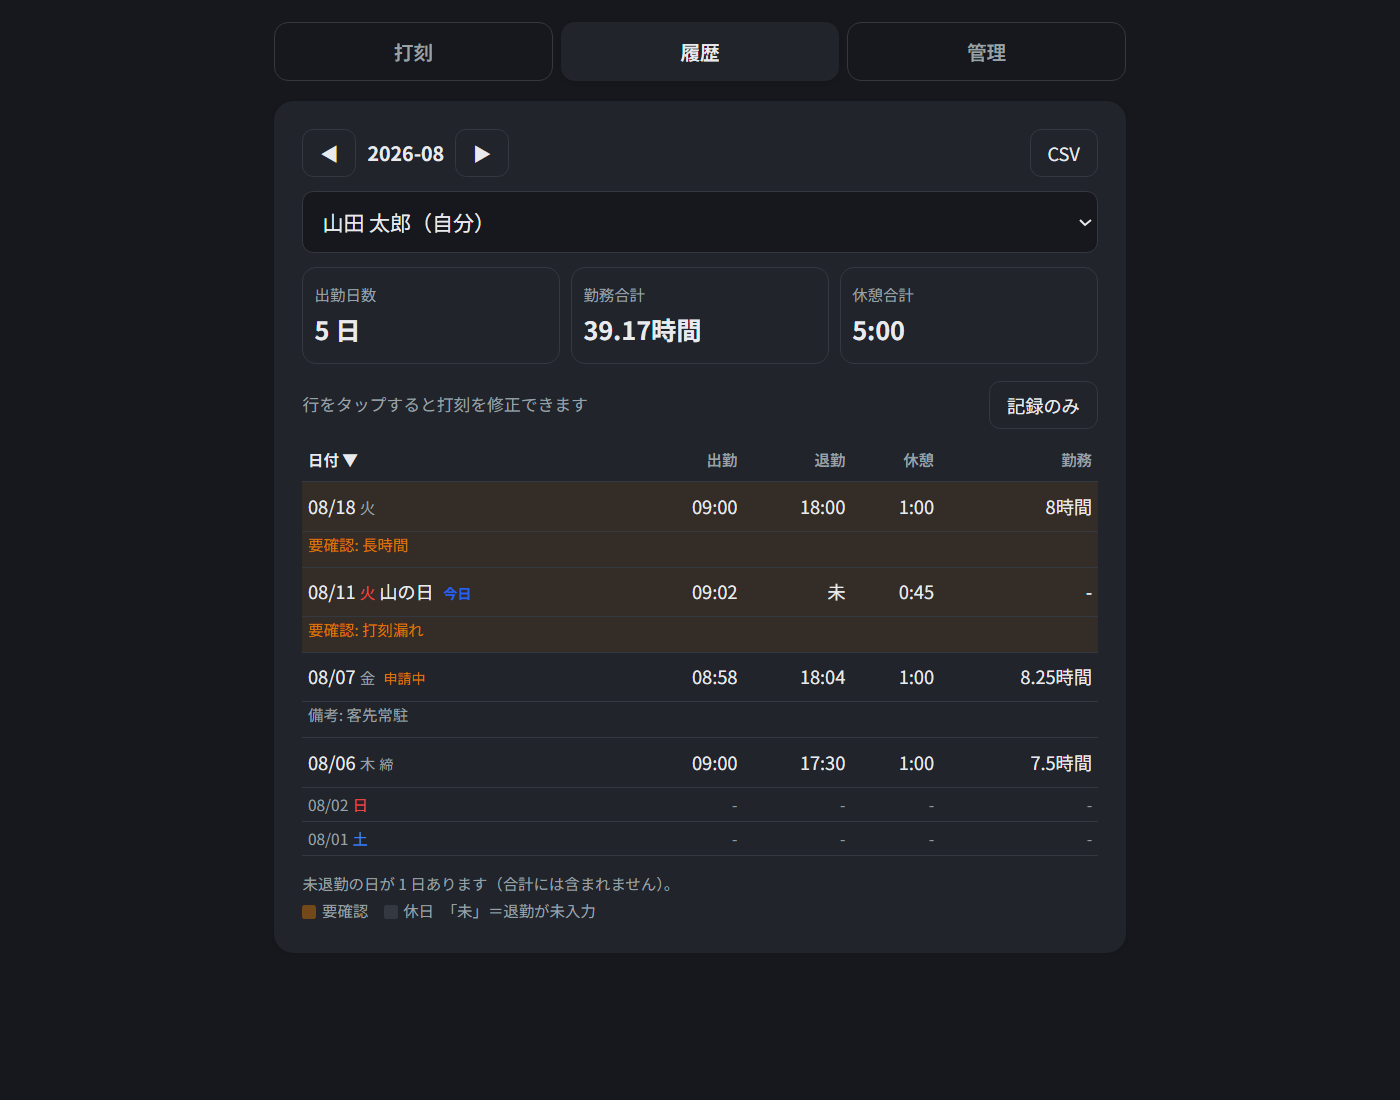Select the 履歴 tab
Image resolution: width=1400 pixels, height=1100 pixels.
point(700,52)
